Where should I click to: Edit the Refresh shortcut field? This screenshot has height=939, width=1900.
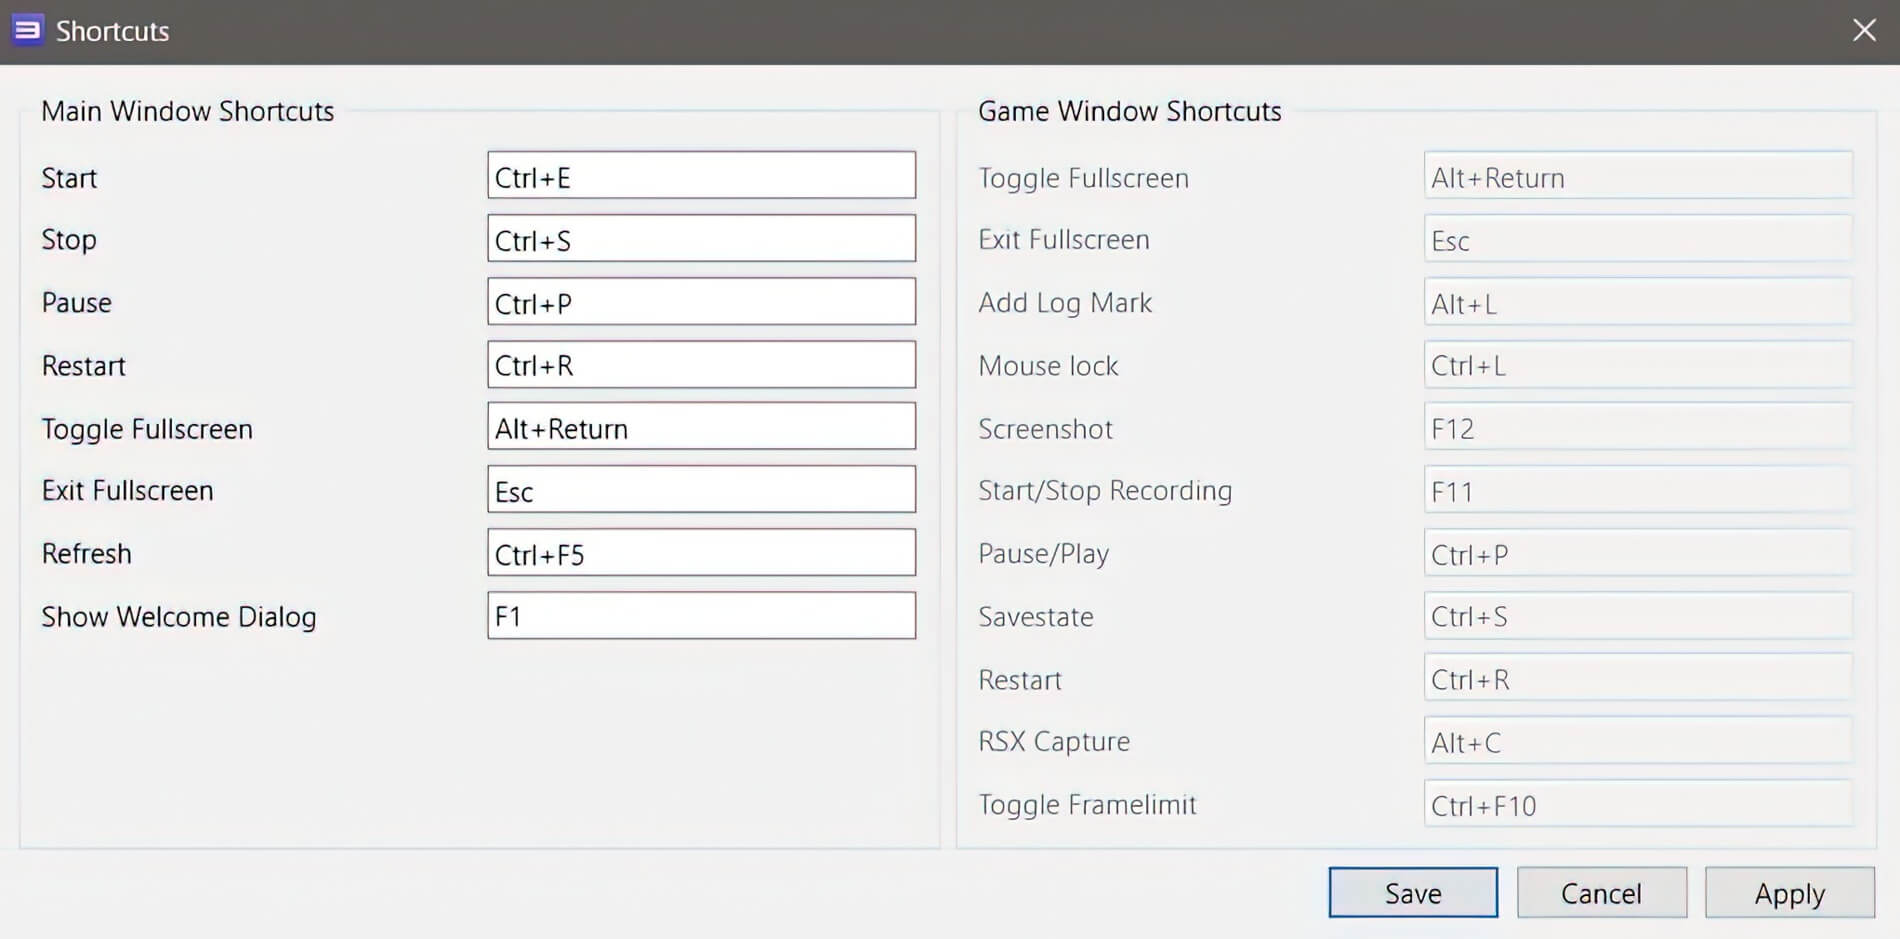pyautogui.click(x=701, y=552)
